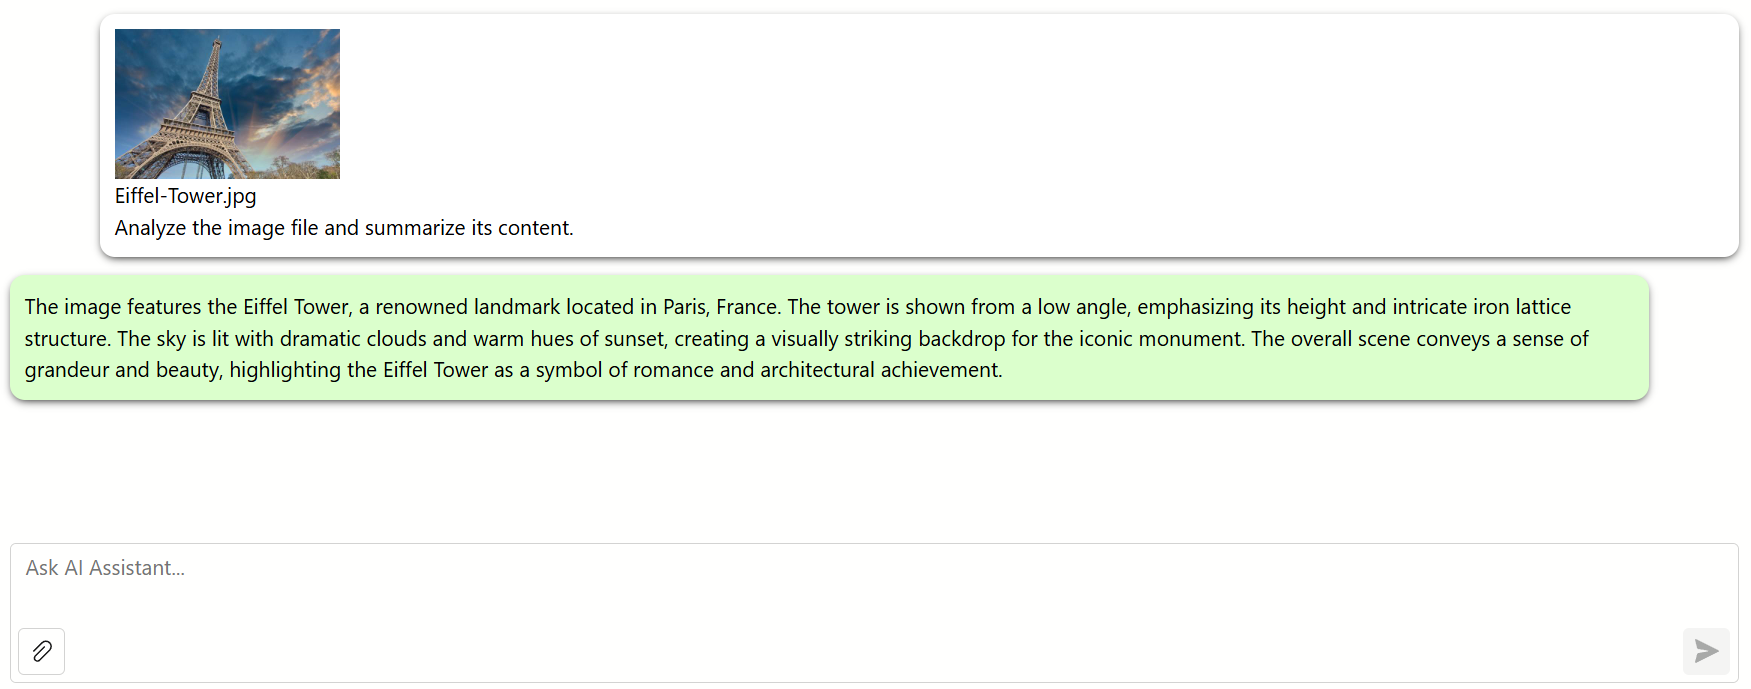Image resolution: width=1751 pixels, height=689 pixels.
Task: Open the Eiffel Tower image thumbnail
Action: (227, 104)
